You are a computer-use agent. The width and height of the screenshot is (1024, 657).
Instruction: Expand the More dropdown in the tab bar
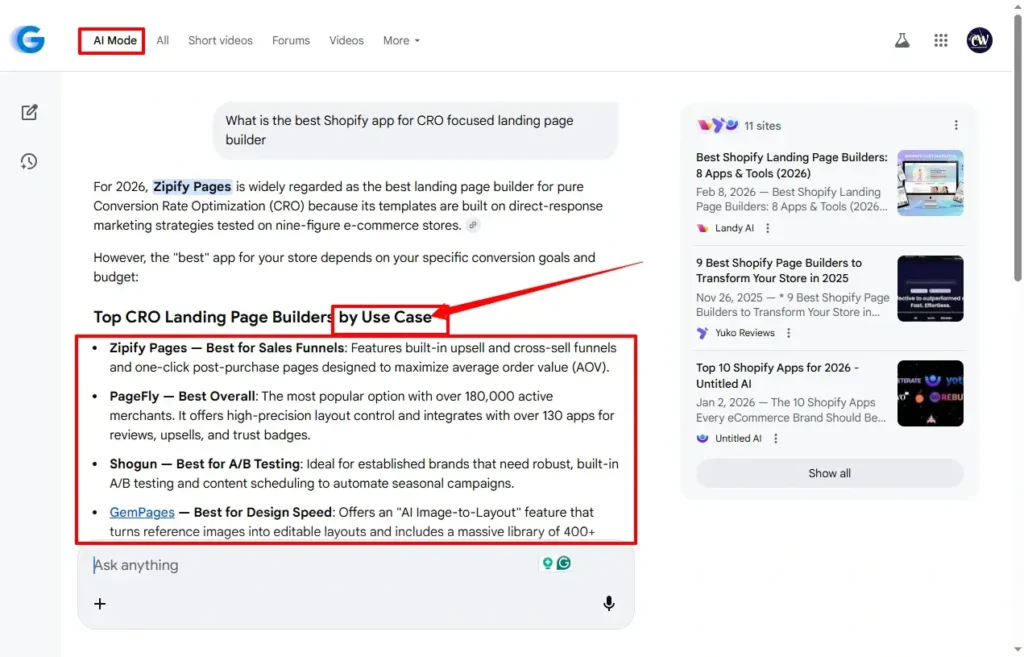click(x=400, y=40)
